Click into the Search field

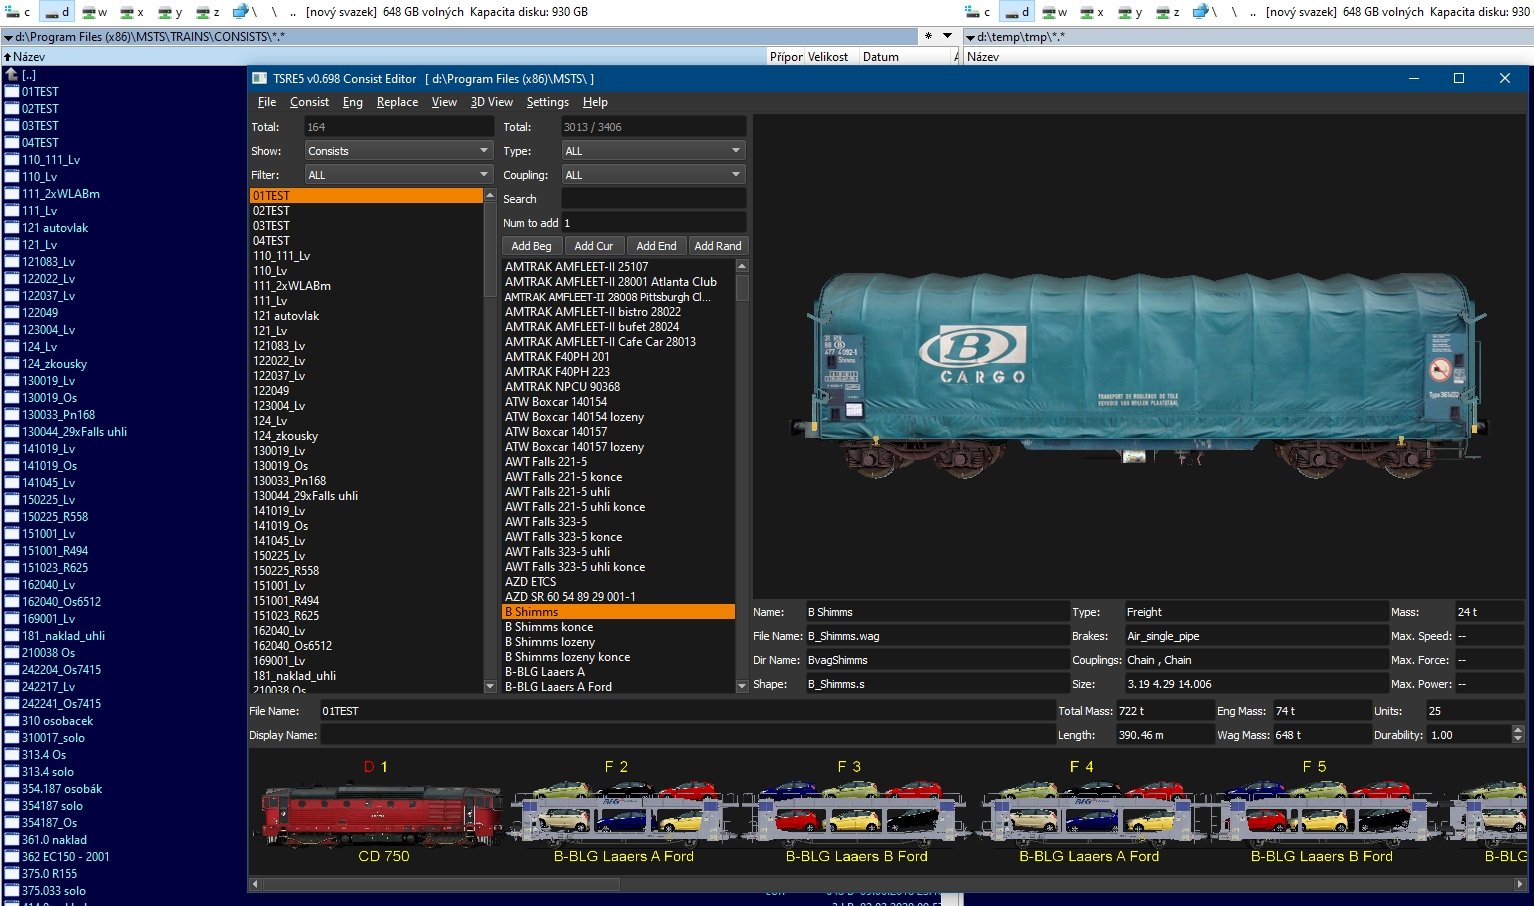point(653,199)
